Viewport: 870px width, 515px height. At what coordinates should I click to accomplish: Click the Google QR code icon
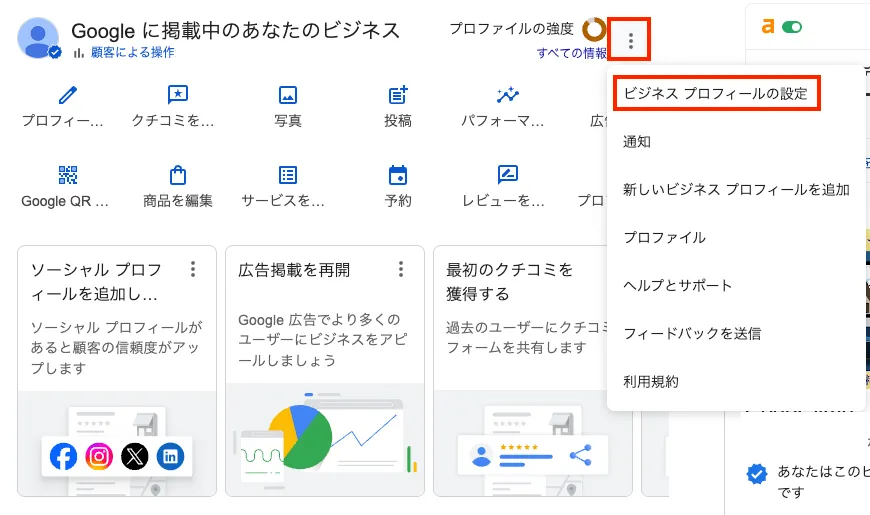point(68,175)
